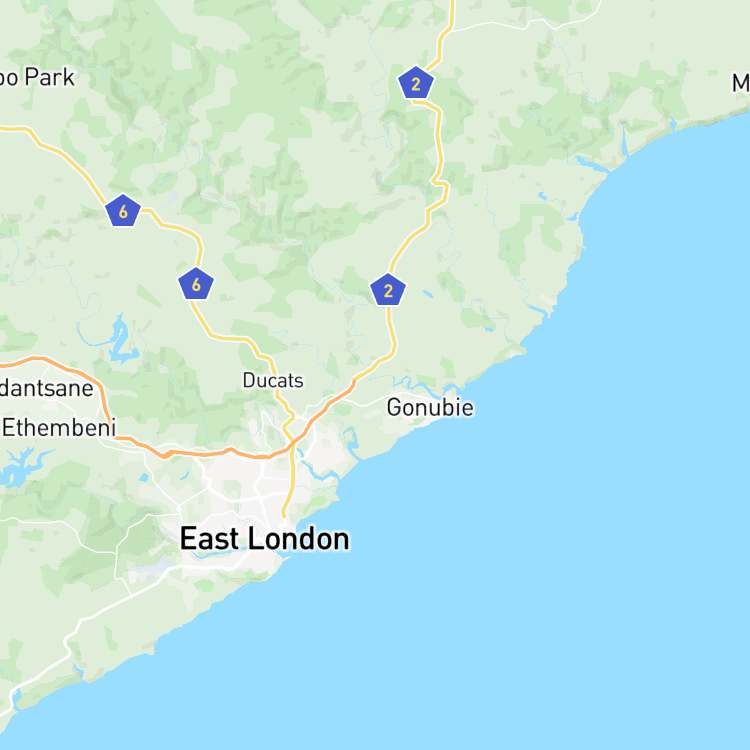Select the route 2 shield above Gonubie
This screenshot has height=750, width=750.
388,289
